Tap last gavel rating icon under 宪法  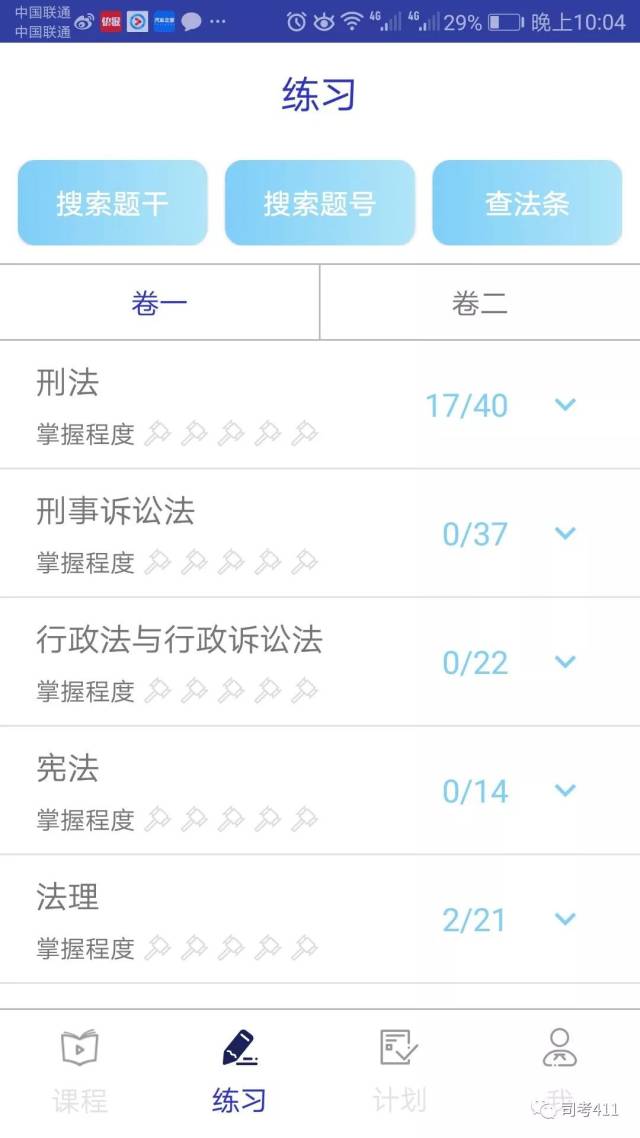click(x=304, y=820)
